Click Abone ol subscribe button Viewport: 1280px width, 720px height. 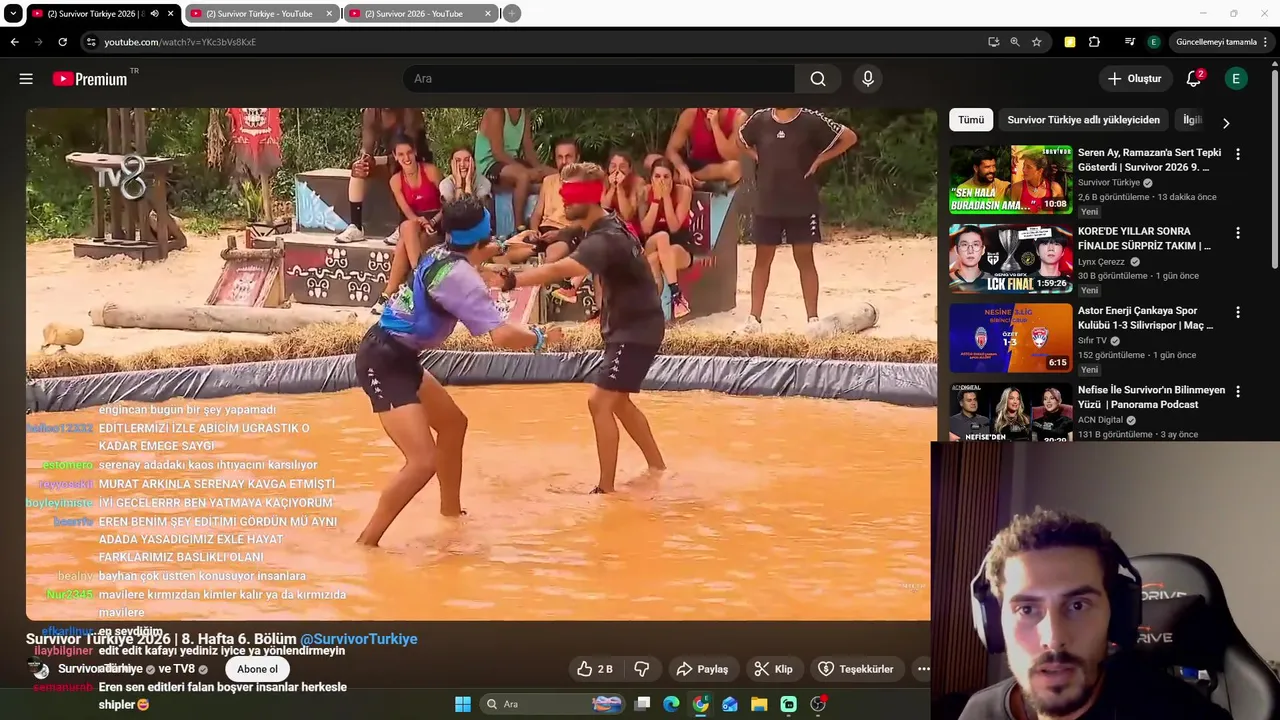[x=257, y=669]
